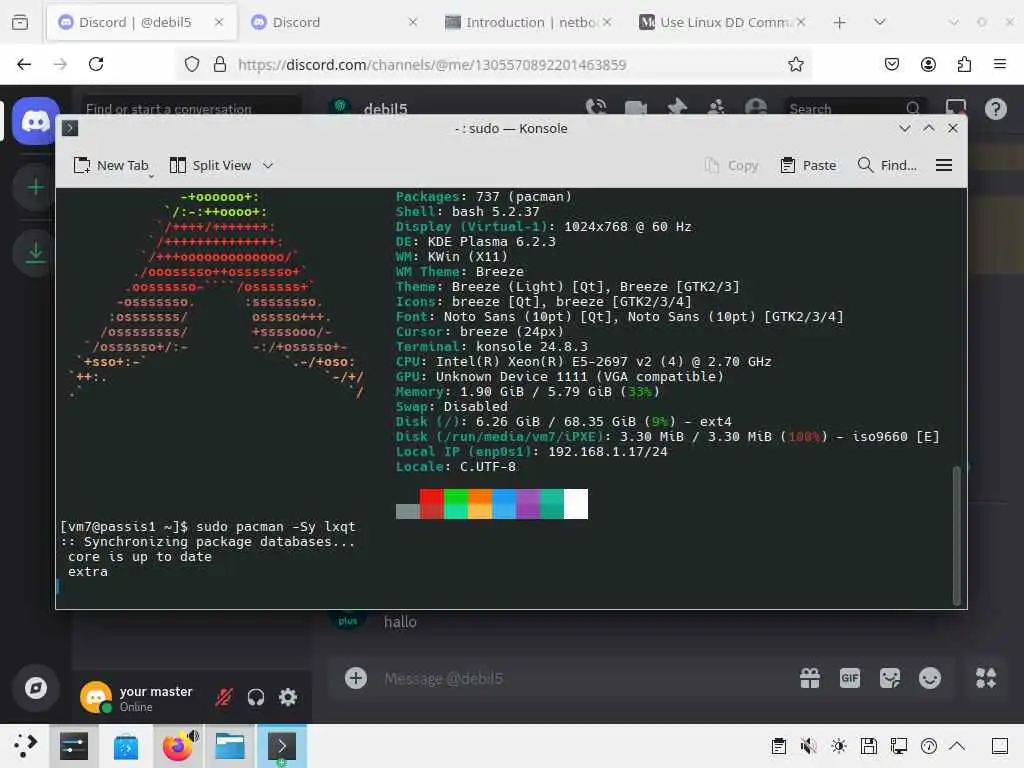Click site shield tracking protection icon
Screen dimensions: 1024x768
(191, 64)
